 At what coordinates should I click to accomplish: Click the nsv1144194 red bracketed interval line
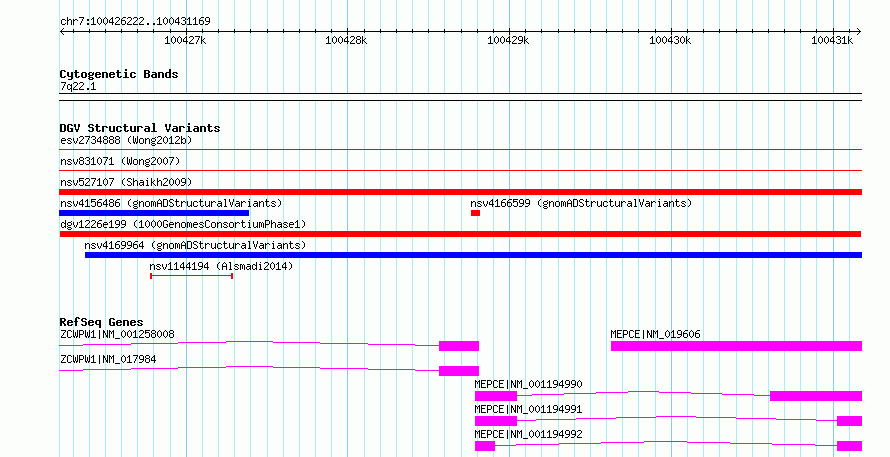tap(192, 276)
